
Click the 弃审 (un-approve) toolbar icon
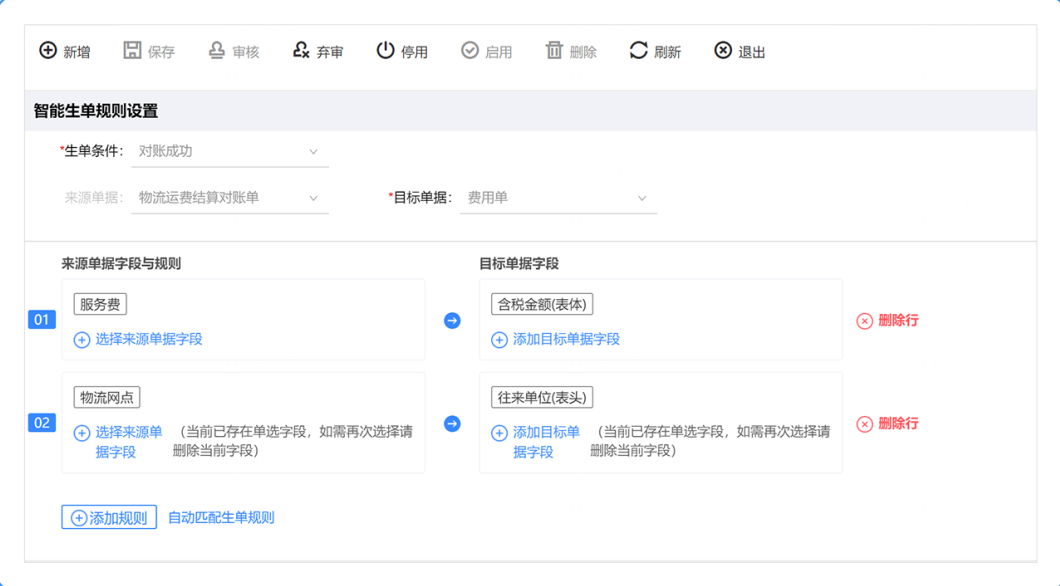301,51
